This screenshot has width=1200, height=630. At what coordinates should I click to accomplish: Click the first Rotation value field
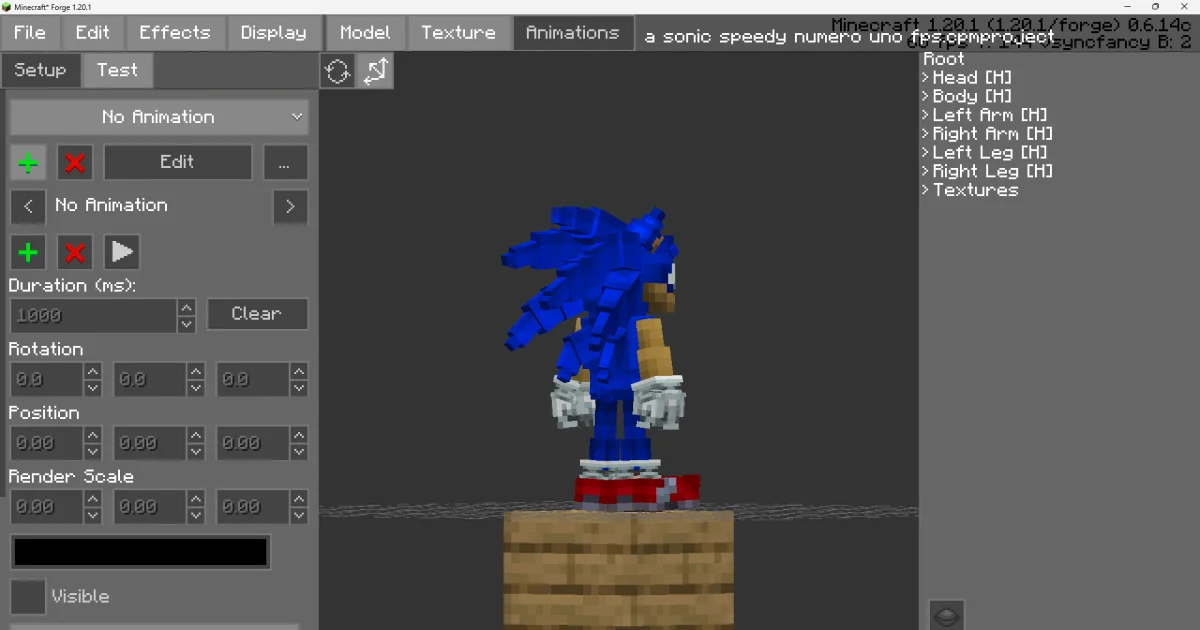[46, 380]
